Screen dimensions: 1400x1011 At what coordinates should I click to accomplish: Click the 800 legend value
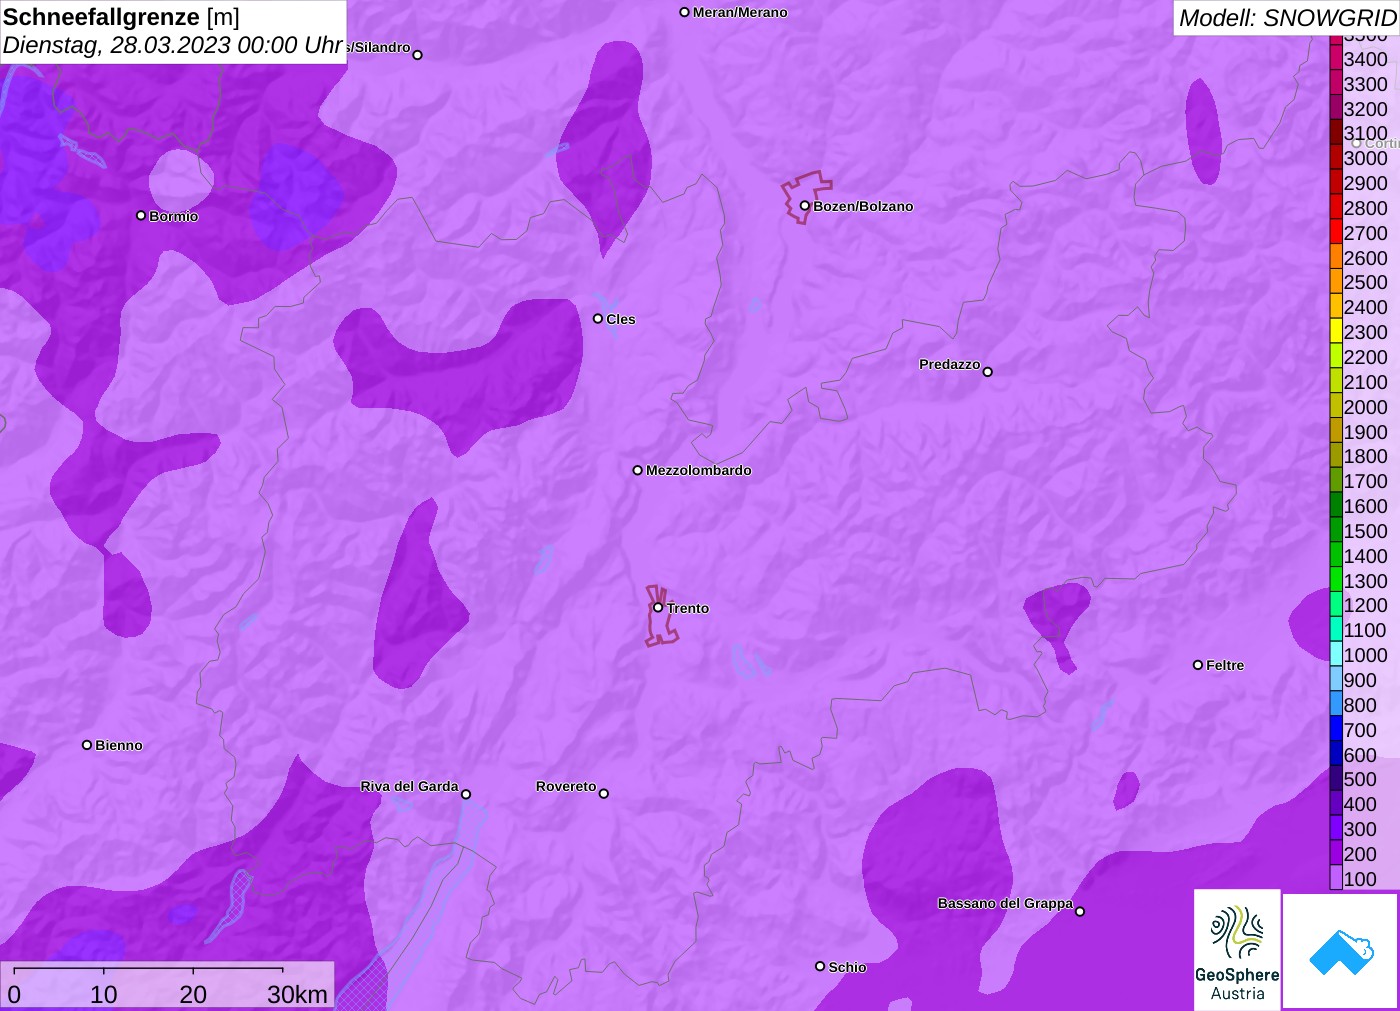pyautogui.click(x=1360, y=705)
